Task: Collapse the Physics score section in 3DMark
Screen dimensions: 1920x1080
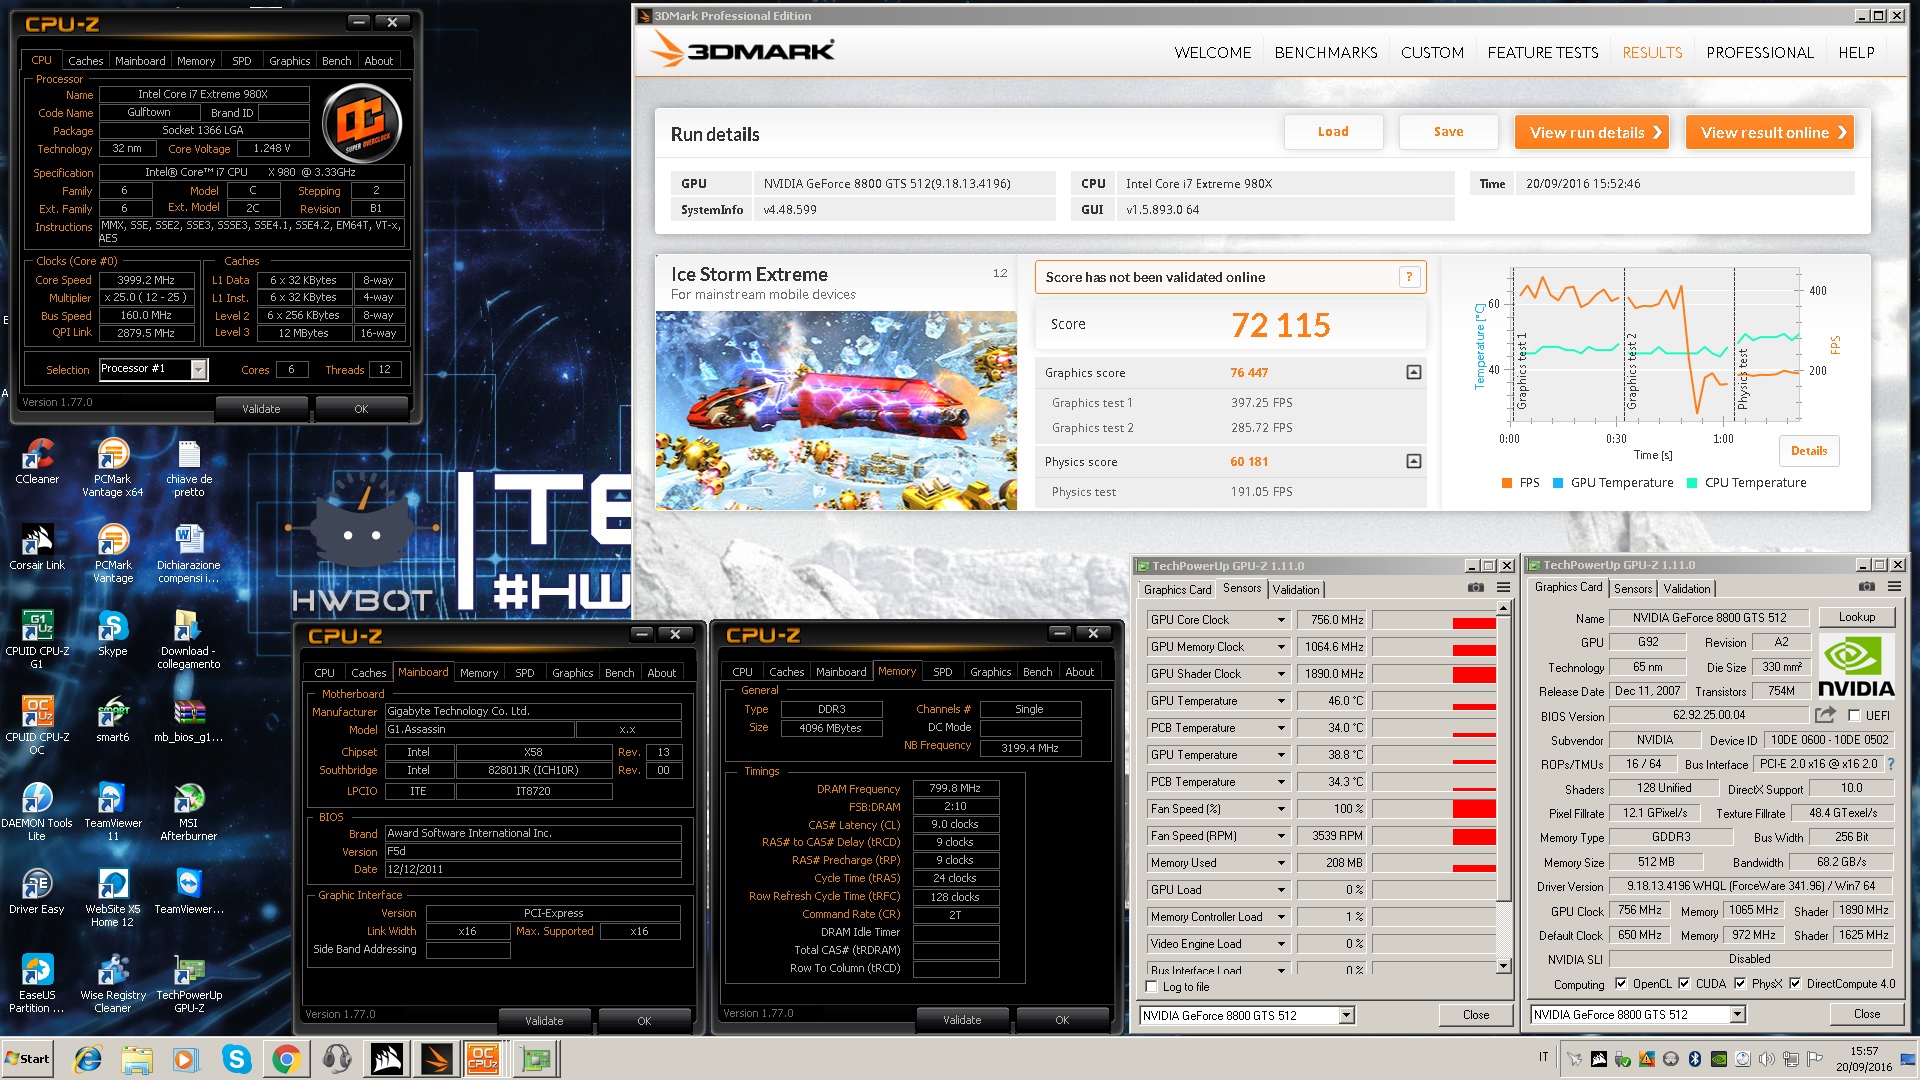Action: tap(1413, 462)
